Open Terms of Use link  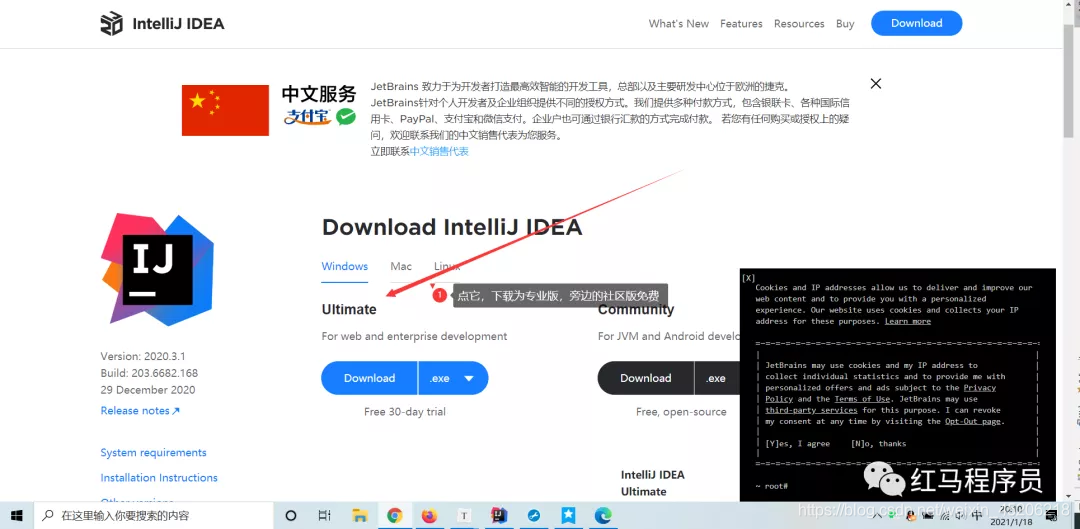862,399
